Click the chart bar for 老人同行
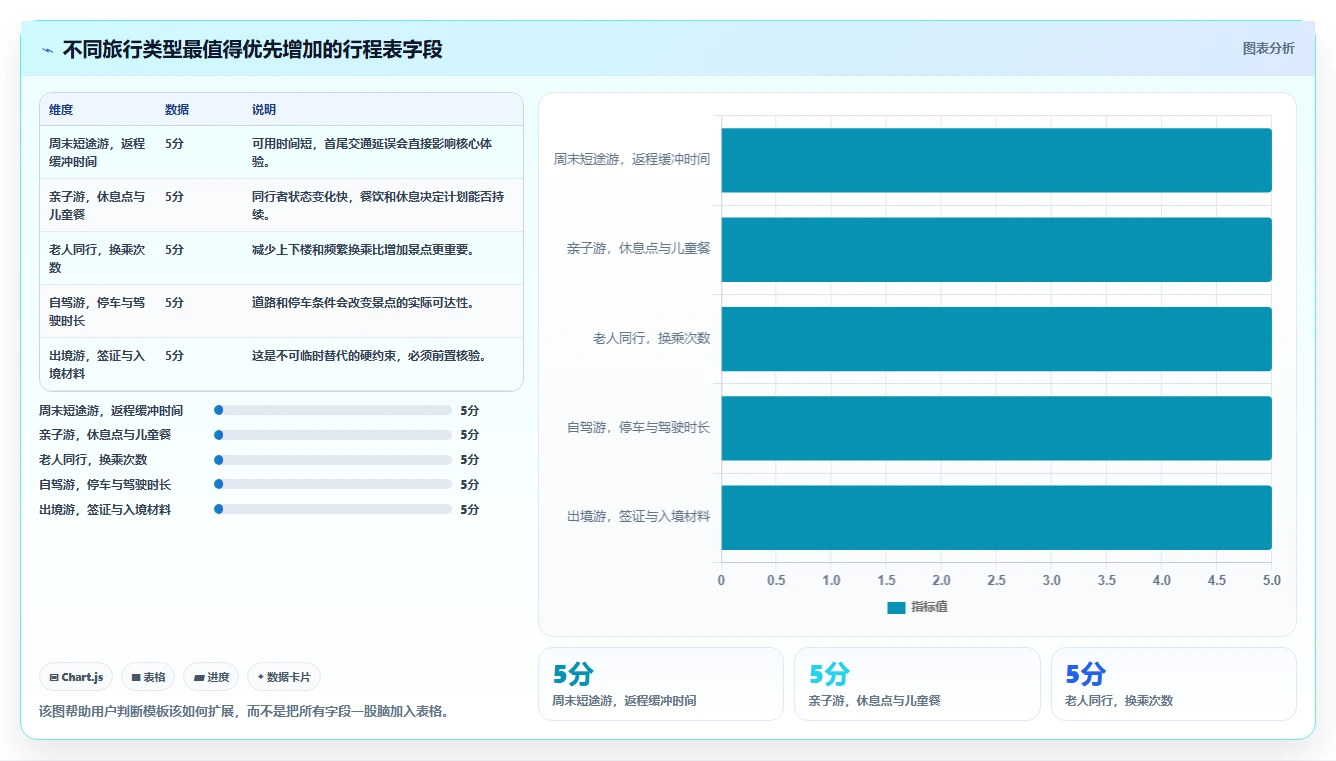 tap(996, 339)
